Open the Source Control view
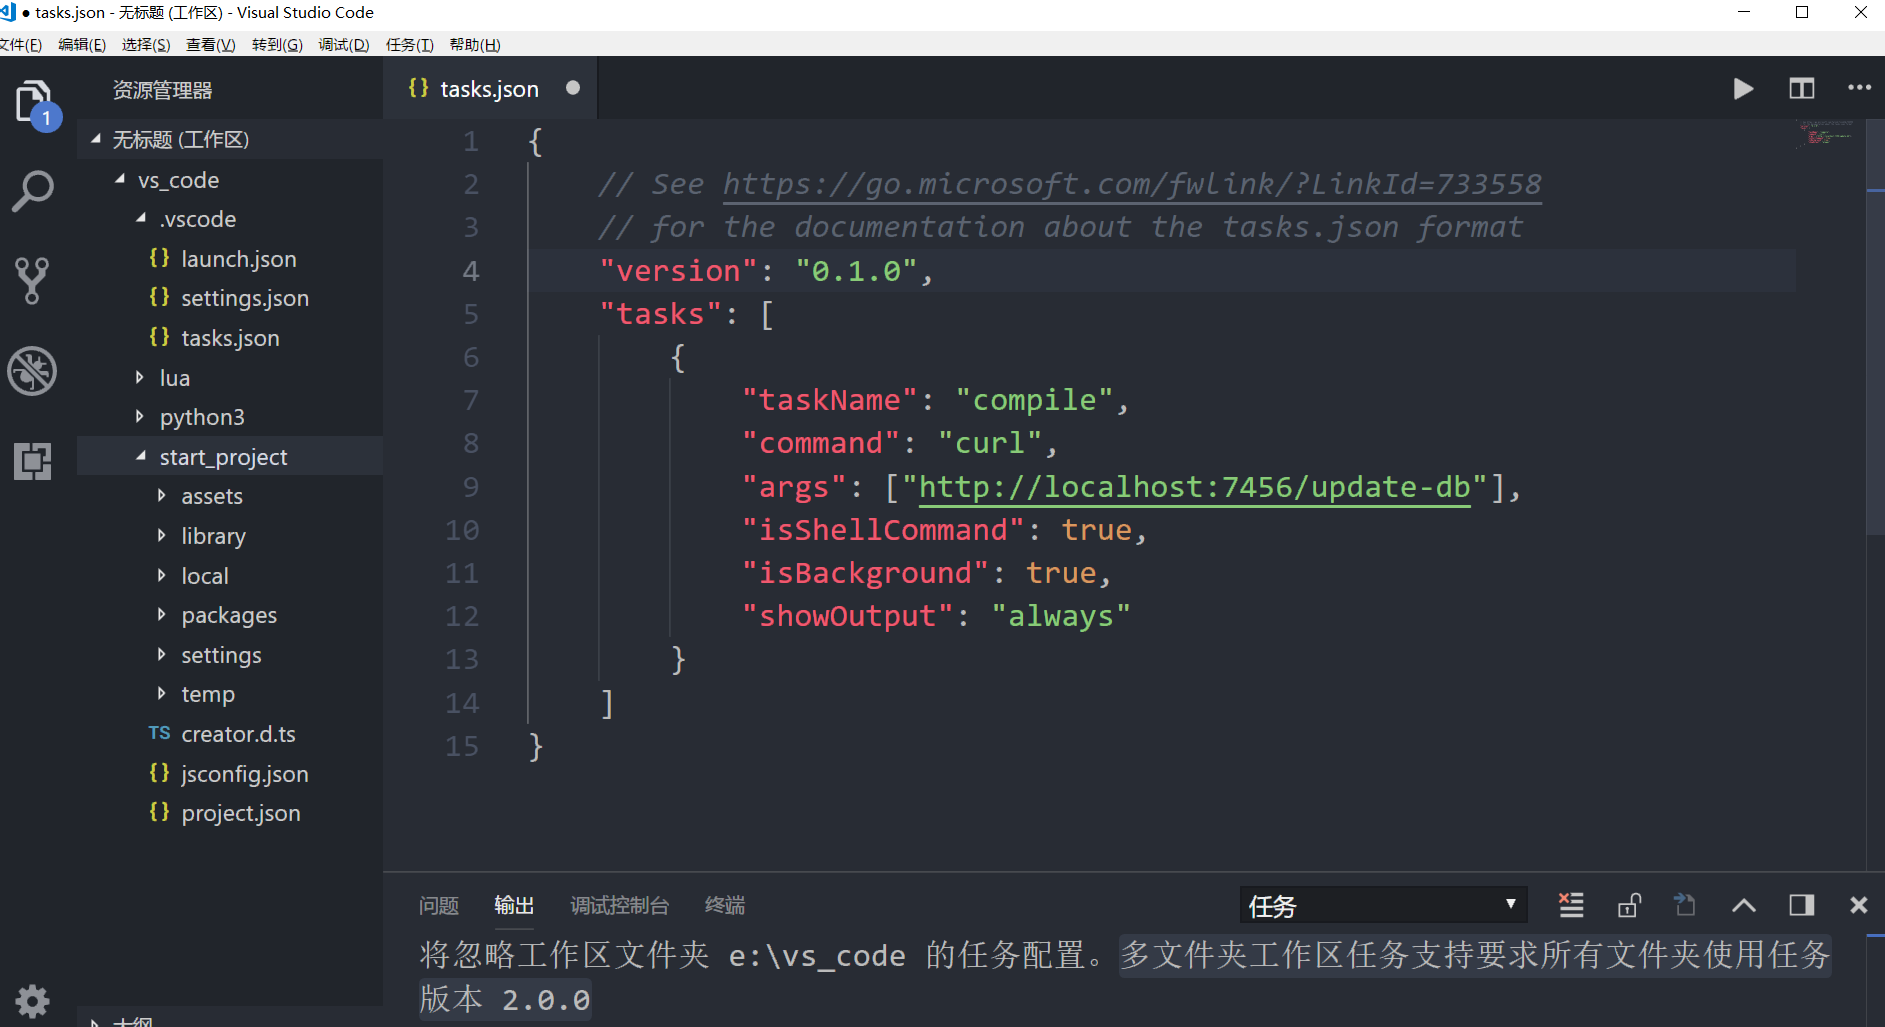 coord(32,281)
